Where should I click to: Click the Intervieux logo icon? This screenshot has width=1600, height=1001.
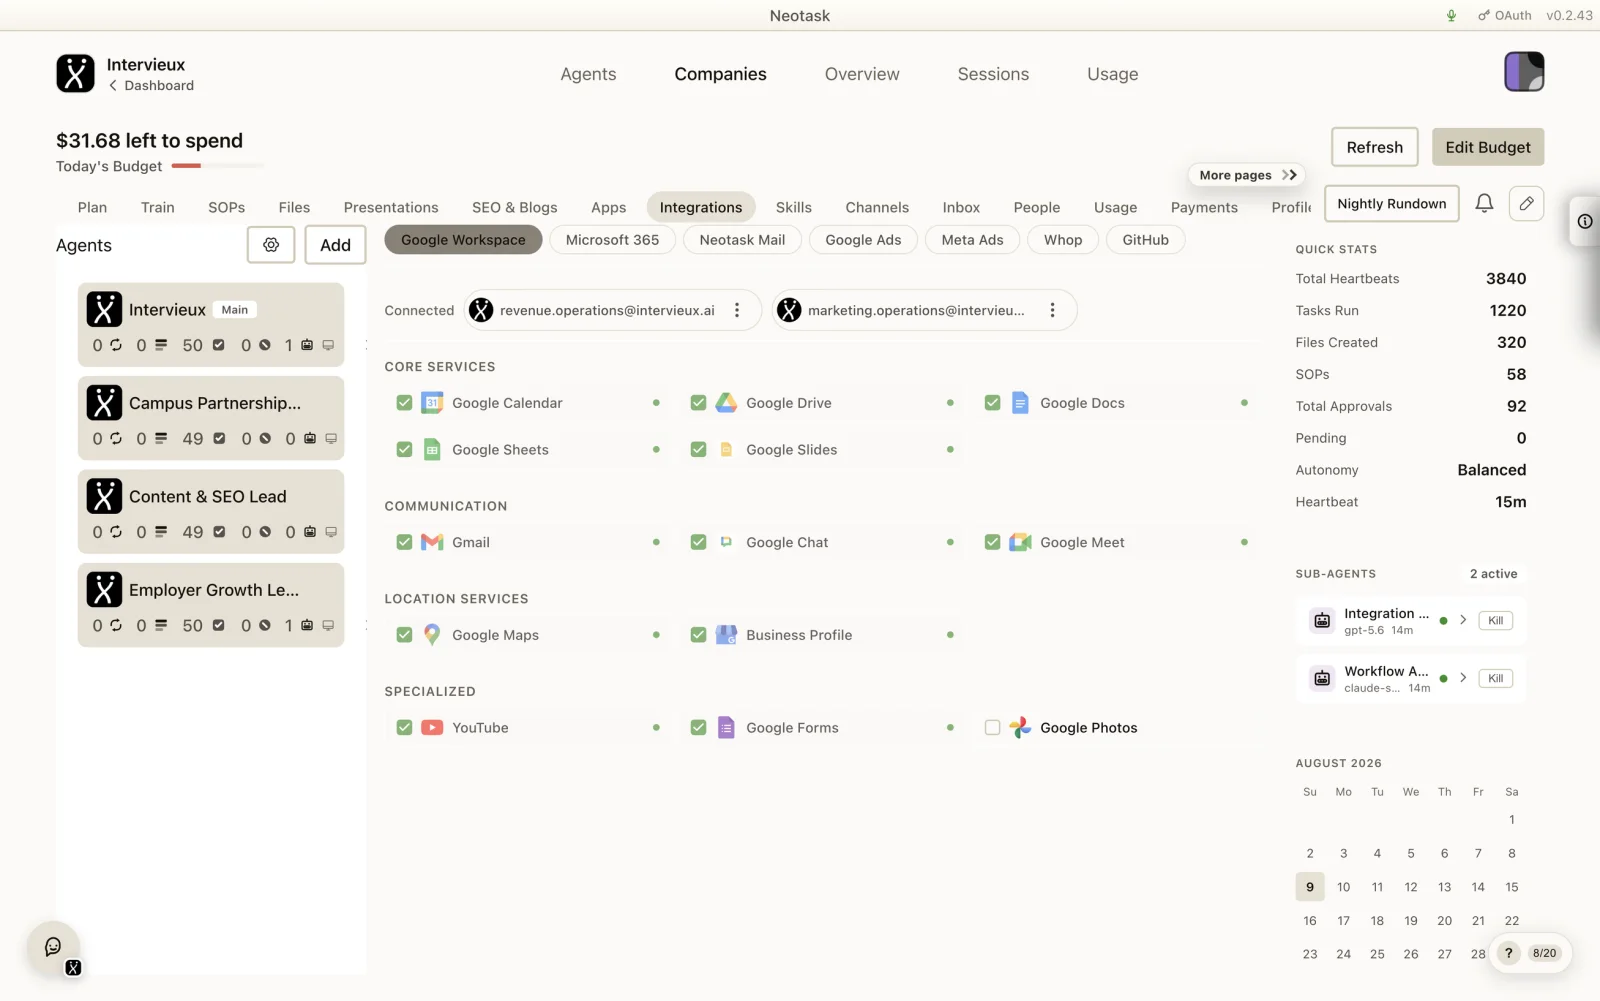point(75,73)
